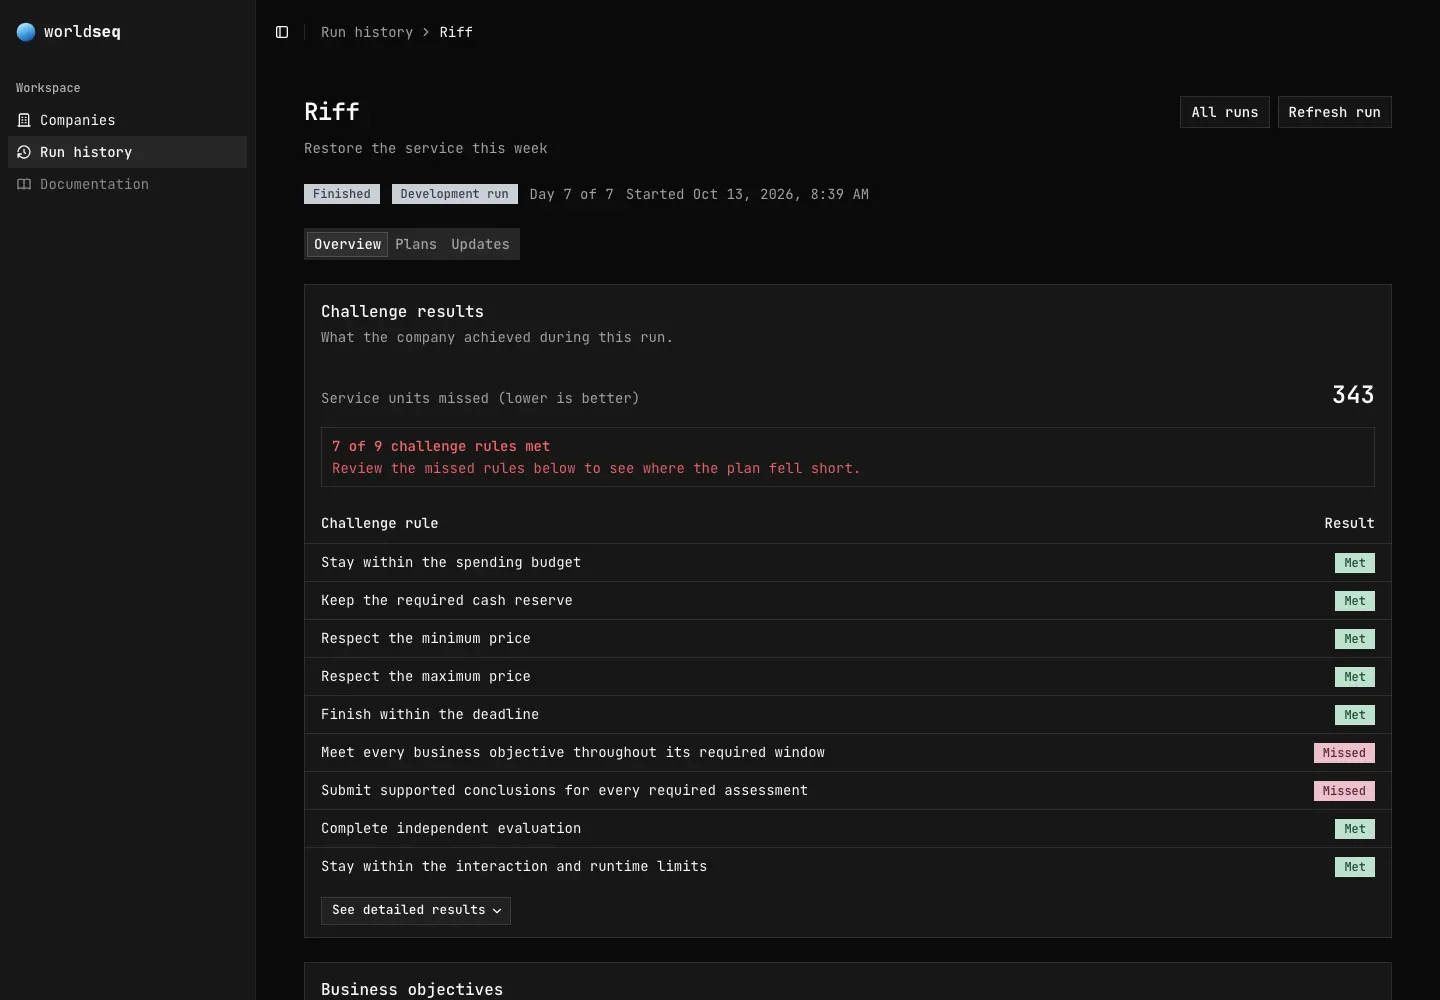Image resolution: width=1440 pixels, height=1000 pixels.
Task: Click the Refresh run button
Action: [x=1335, y=112]
